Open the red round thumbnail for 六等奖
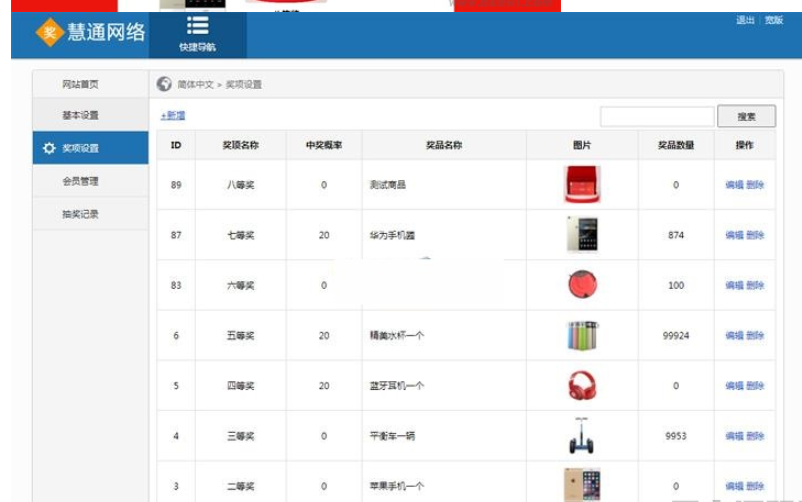802x502 pixels. 582,285
